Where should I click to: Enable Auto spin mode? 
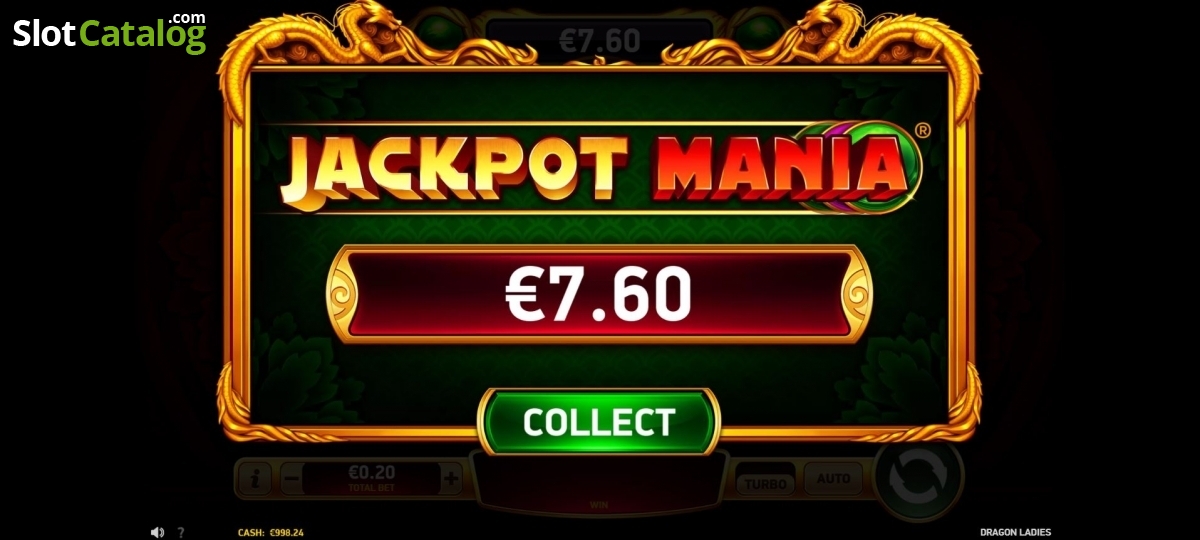click(833, 480)
